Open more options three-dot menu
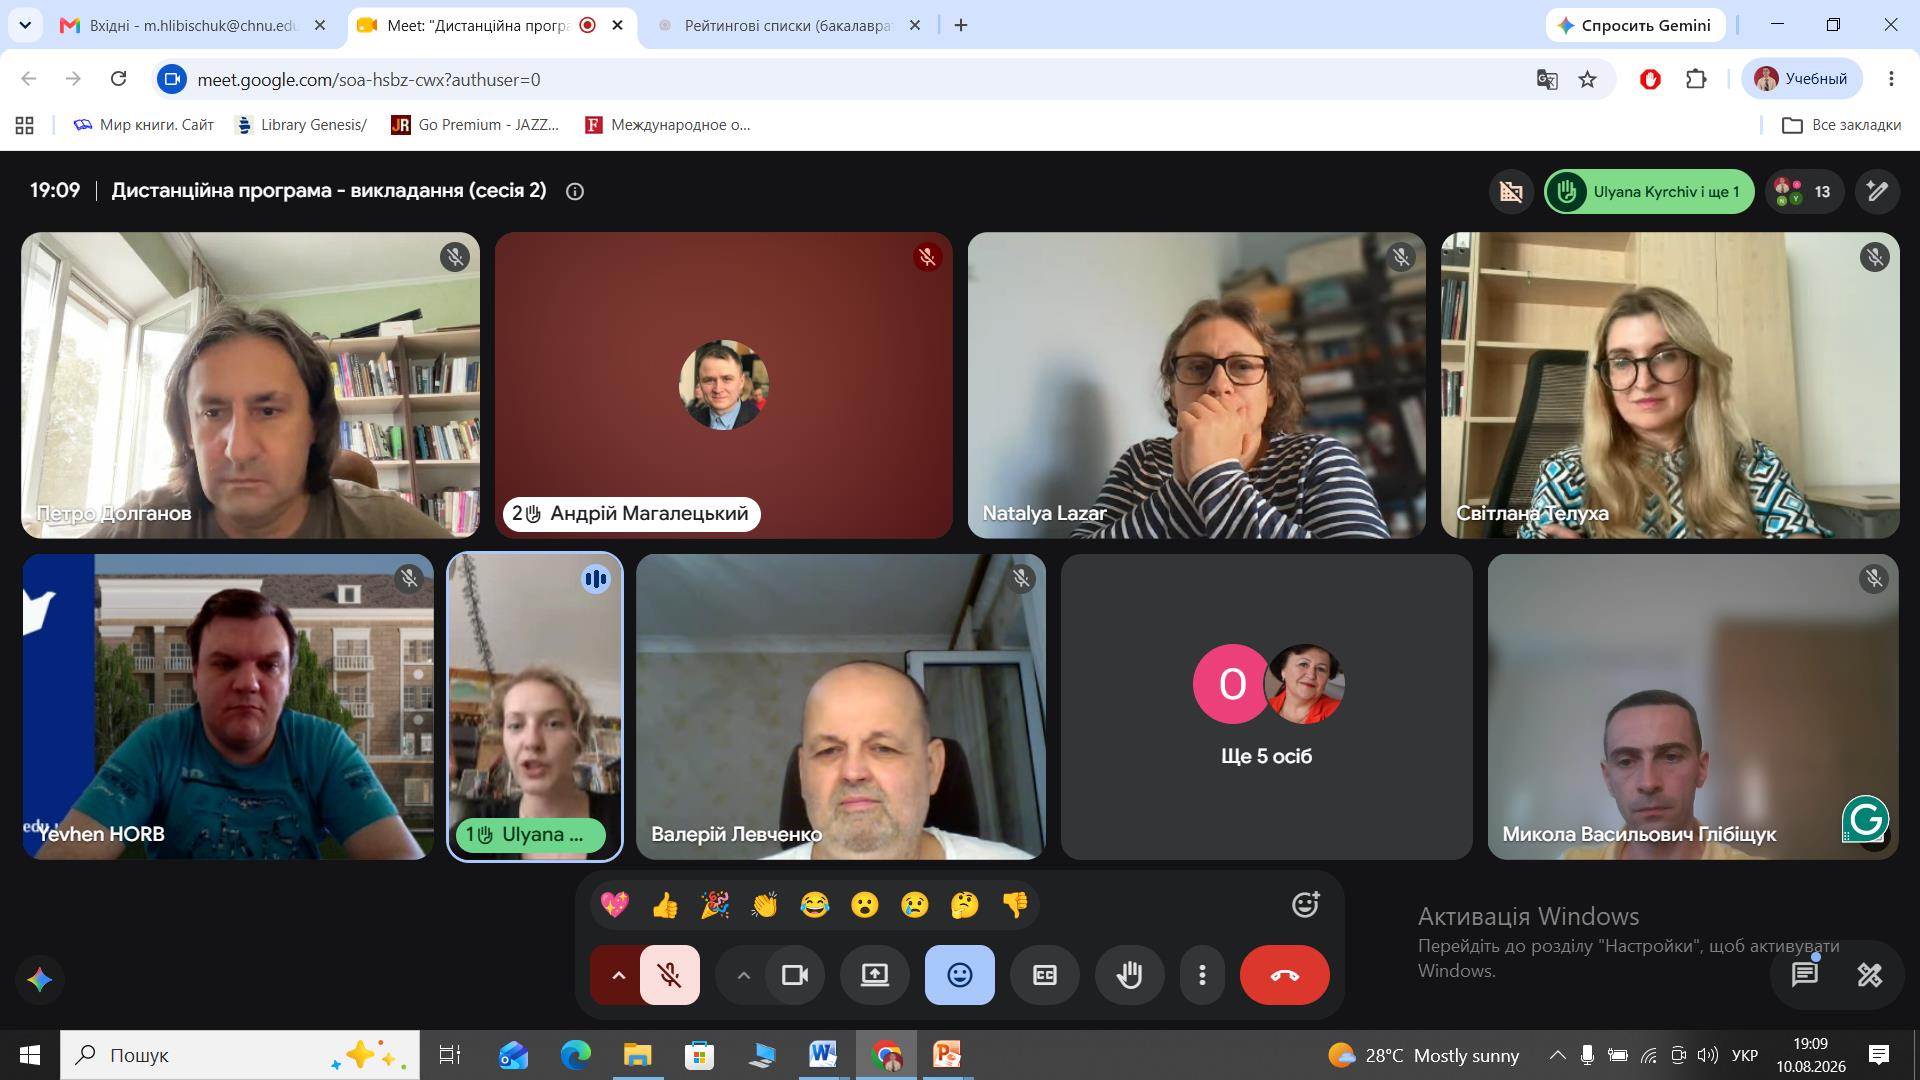The width and height of the screenshot is (1920, 1080). pos(1202,975)
